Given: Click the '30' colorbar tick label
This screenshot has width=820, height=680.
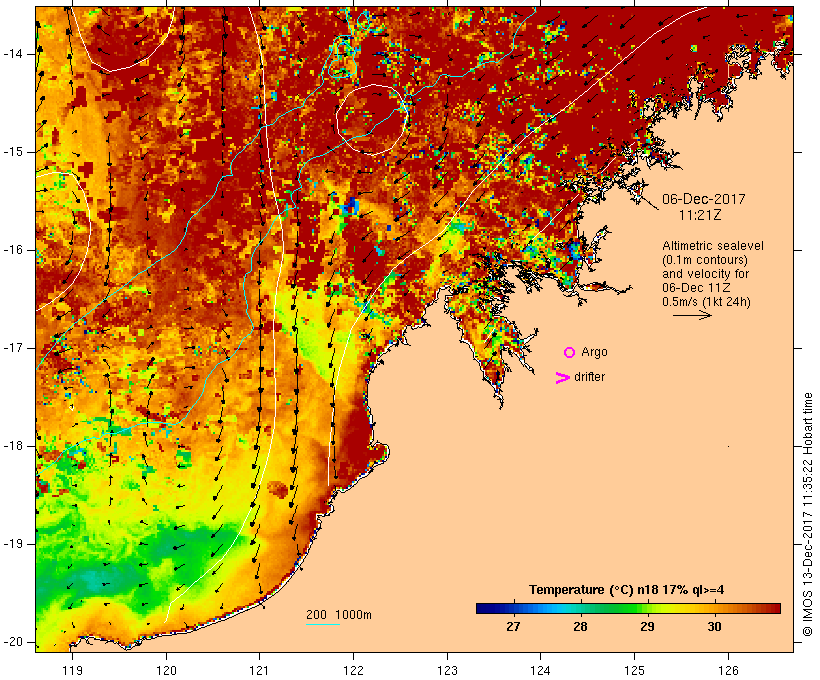Looking at the screenshot, I should pyautogui.click(x=714, y=626).
